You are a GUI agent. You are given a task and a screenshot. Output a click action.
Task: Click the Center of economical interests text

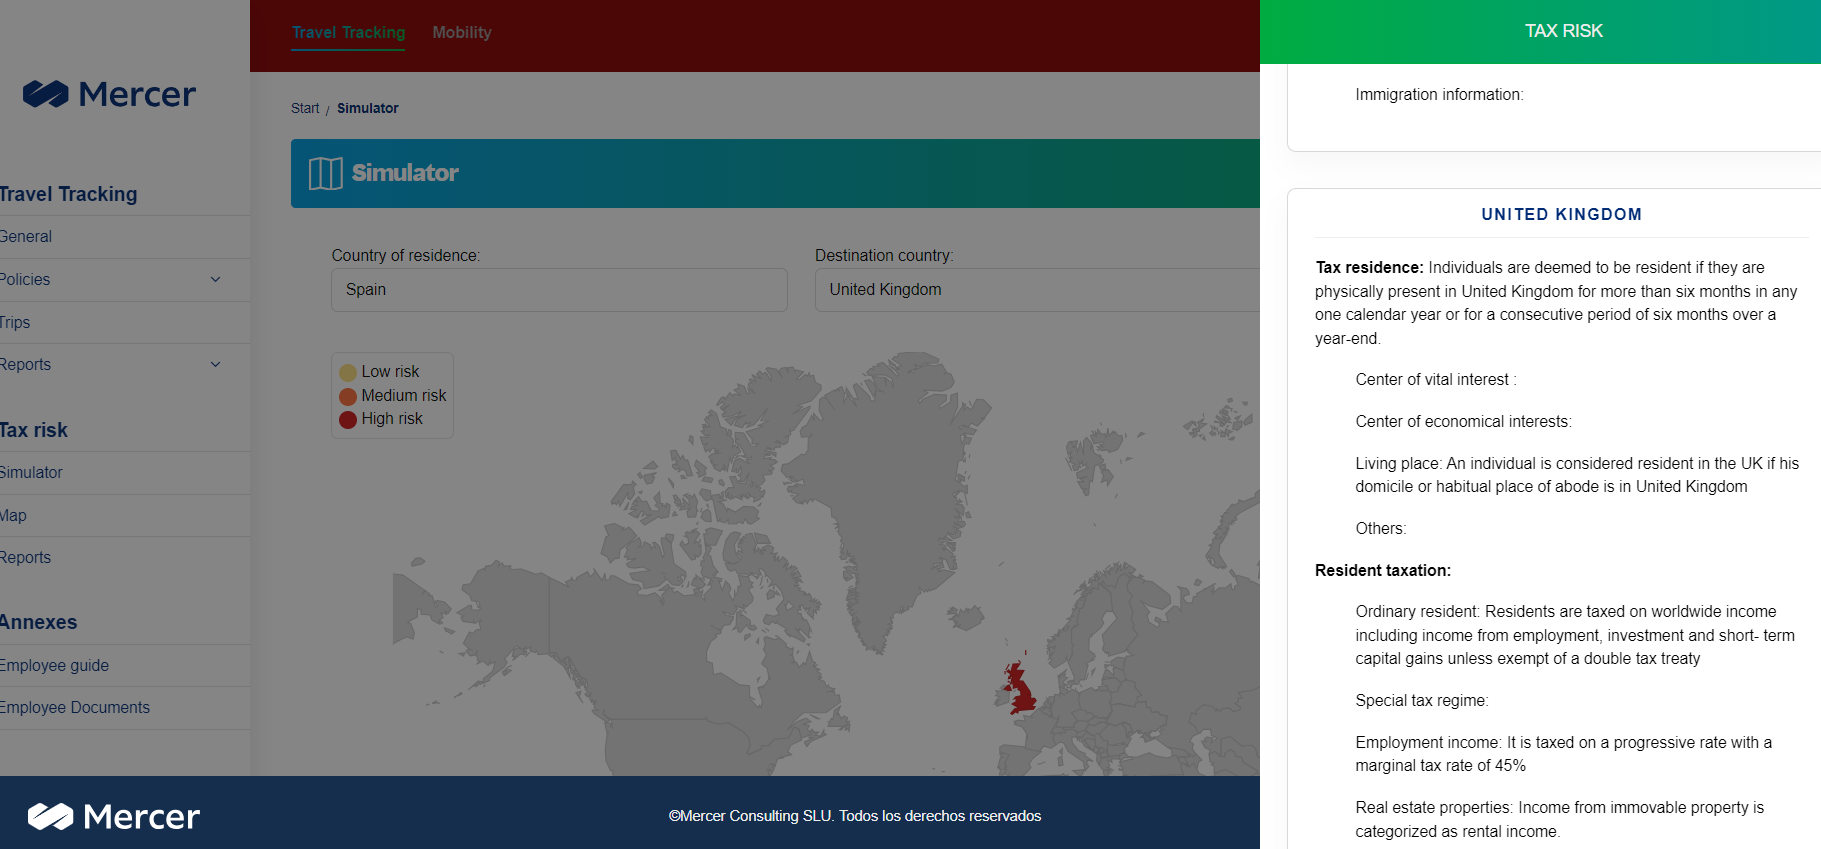tap(1463, 421)
